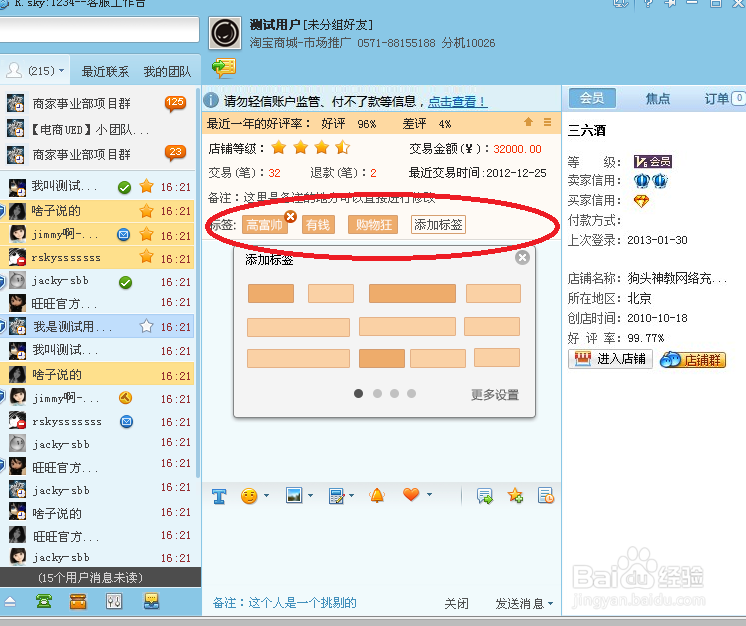Select the 会员 tab

pos(592,98)
